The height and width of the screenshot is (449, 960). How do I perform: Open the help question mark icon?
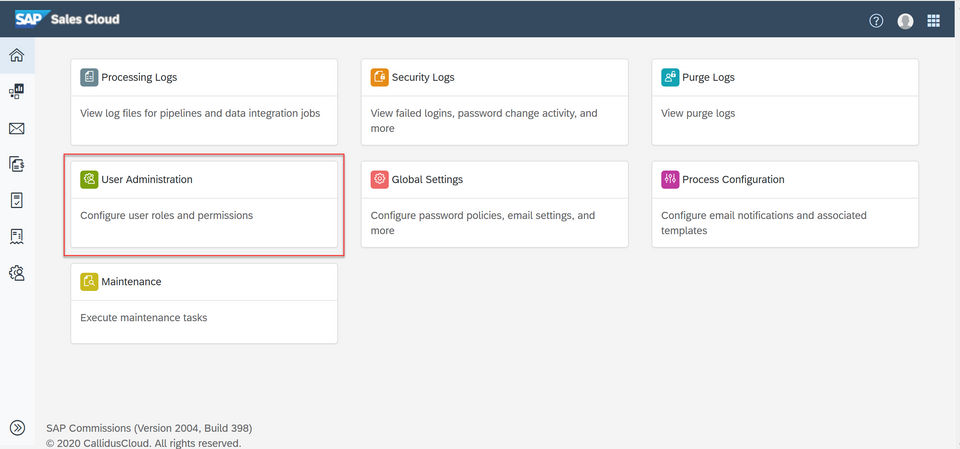pos(876,20)
